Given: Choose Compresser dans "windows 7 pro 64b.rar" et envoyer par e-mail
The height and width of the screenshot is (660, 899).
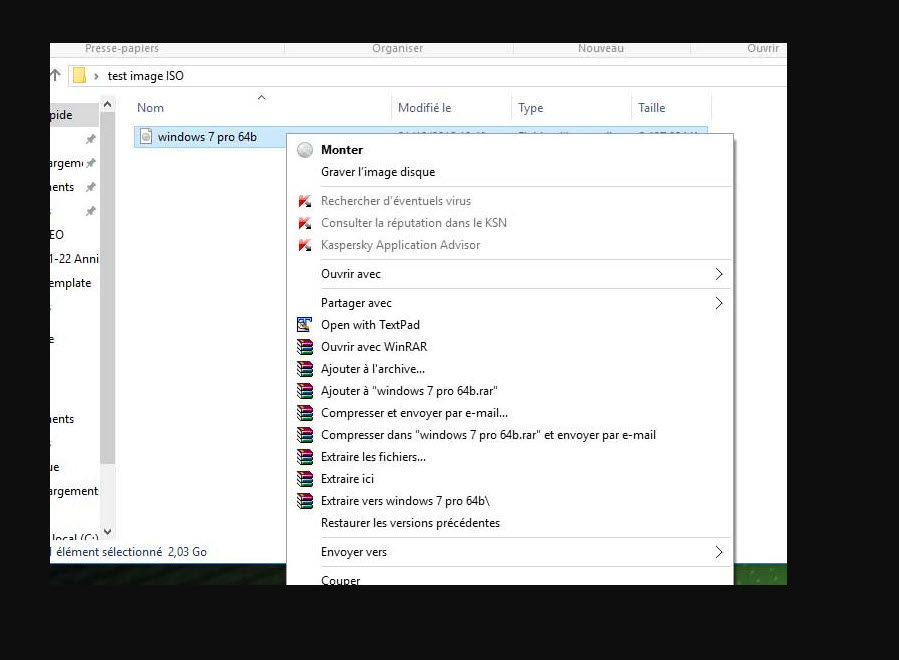Looking at the screenshot, I should (x=488, y=435).
